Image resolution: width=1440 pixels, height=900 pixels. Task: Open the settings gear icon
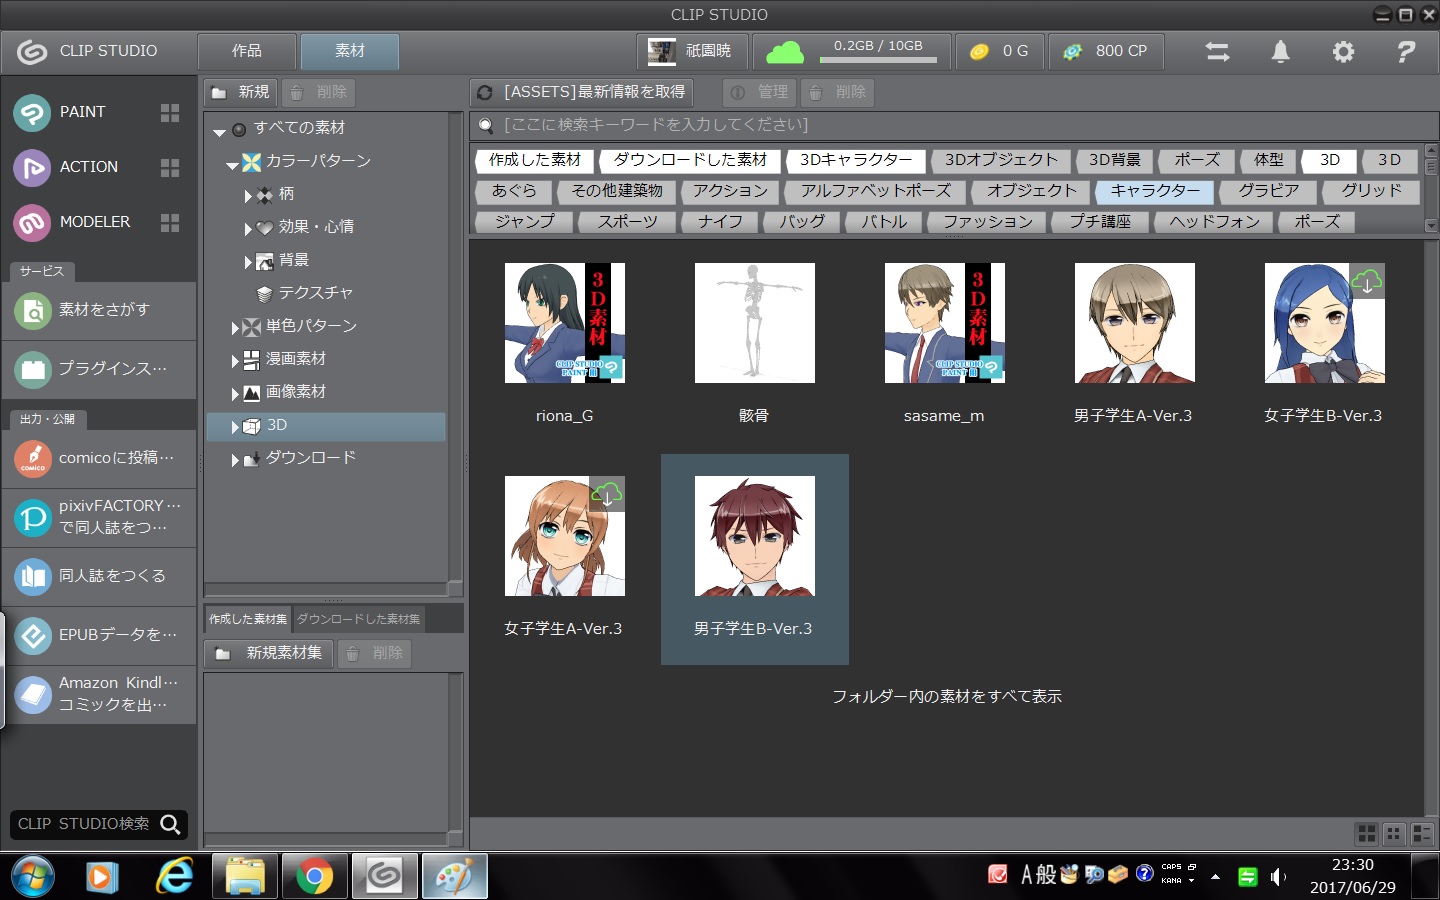1343,51
